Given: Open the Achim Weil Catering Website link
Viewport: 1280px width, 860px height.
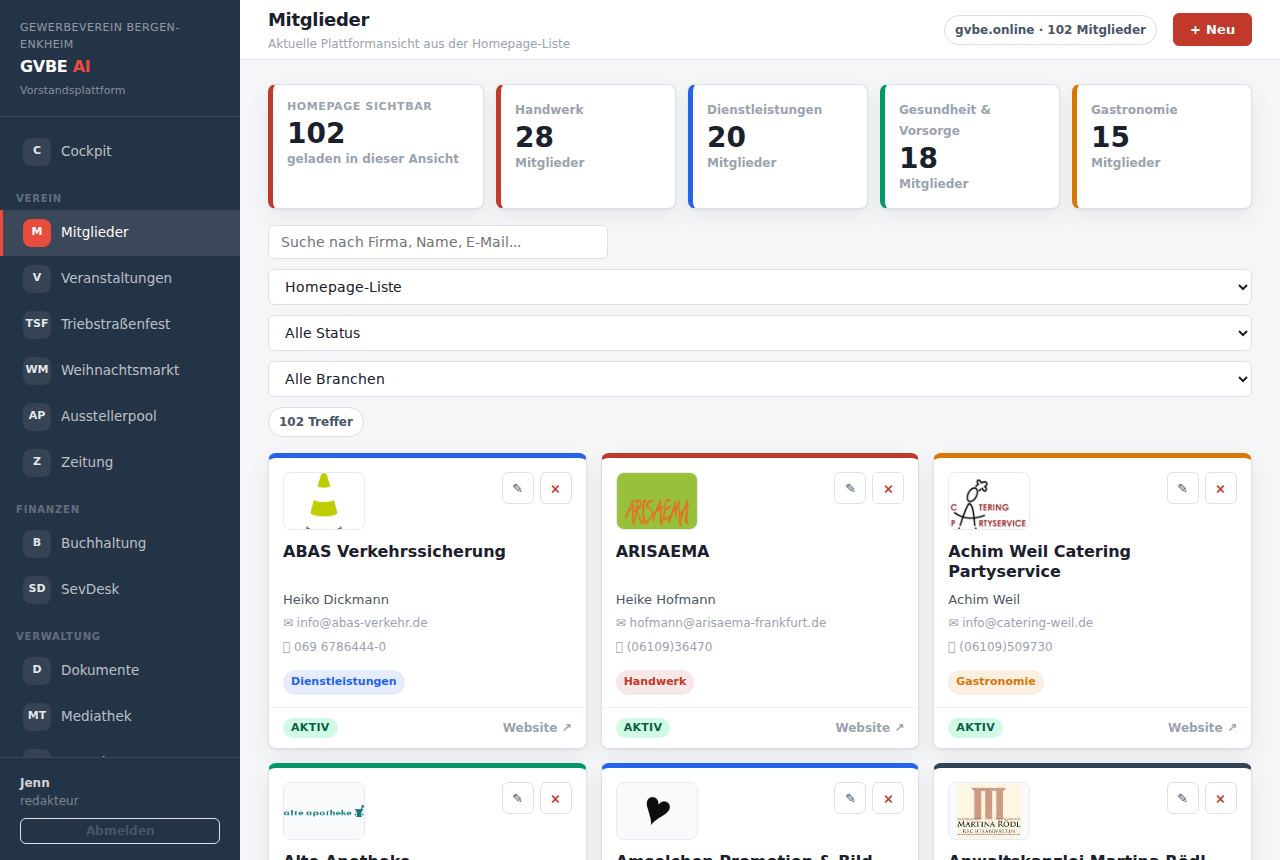Looking at the screenshot, I should [x=1202, y=728].
